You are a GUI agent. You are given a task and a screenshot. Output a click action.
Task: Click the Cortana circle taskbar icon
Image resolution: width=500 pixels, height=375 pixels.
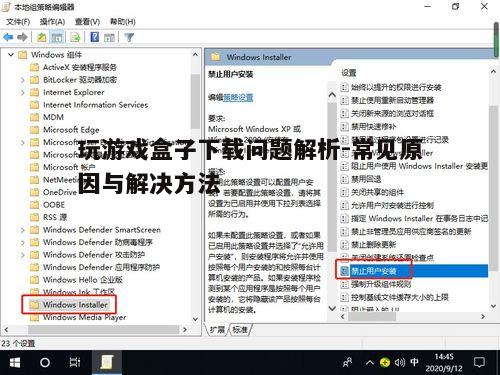[45, 363]
